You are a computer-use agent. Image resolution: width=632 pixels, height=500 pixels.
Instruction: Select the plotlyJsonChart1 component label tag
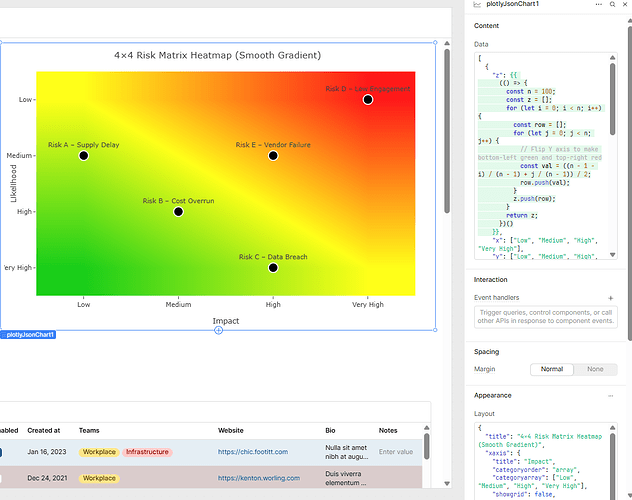click(28, 335)
